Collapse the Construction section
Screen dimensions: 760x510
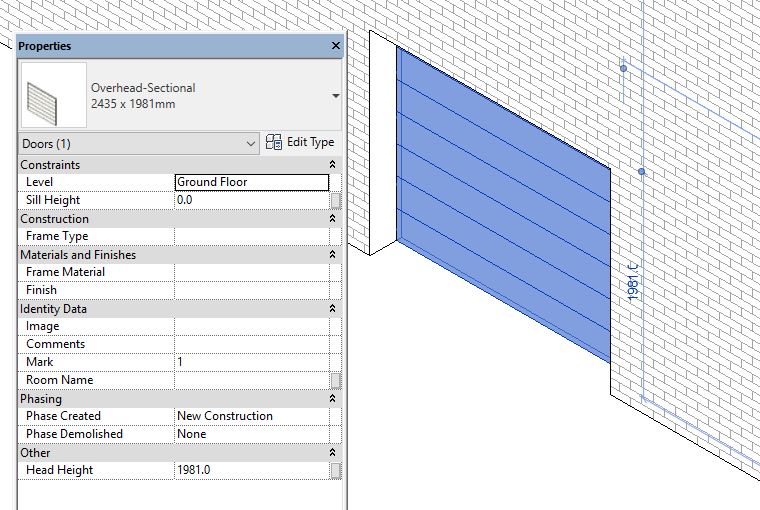[x=332, y=219]
